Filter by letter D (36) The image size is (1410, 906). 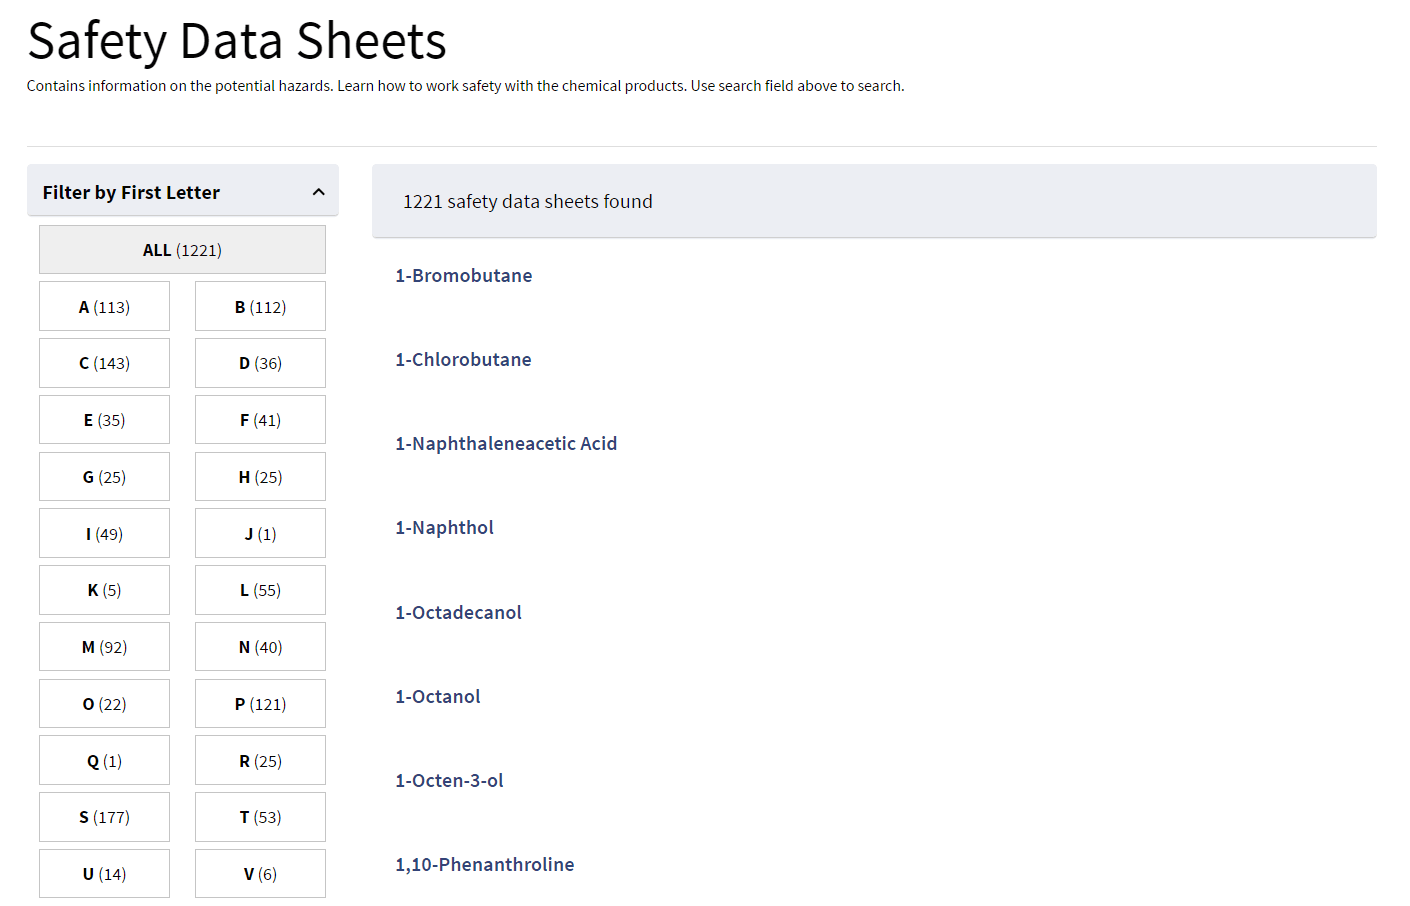tap(260, 363)
